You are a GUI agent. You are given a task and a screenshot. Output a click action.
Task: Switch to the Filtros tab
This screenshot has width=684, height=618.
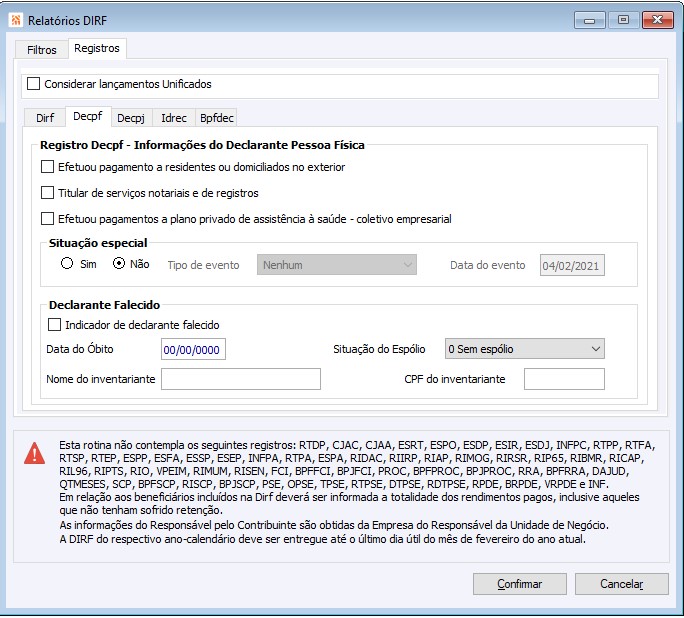pyautogui.click(x=41, y=50)
